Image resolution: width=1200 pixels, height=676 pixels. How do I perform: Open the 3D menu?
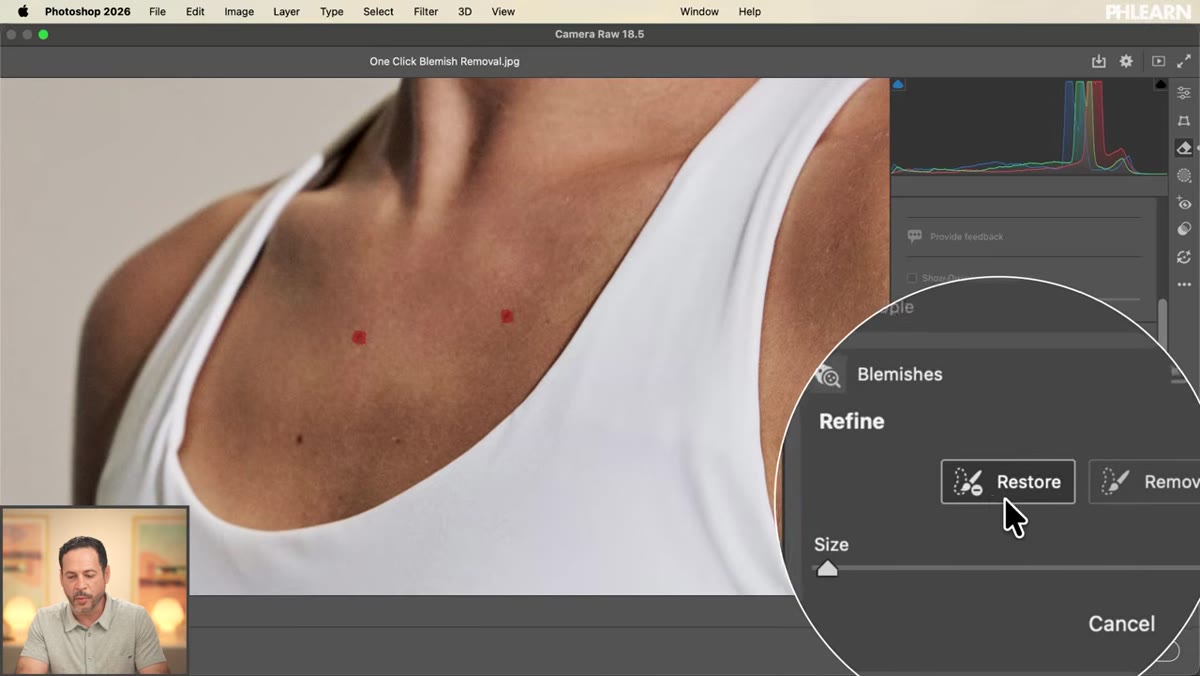click(x=465, y=12)
